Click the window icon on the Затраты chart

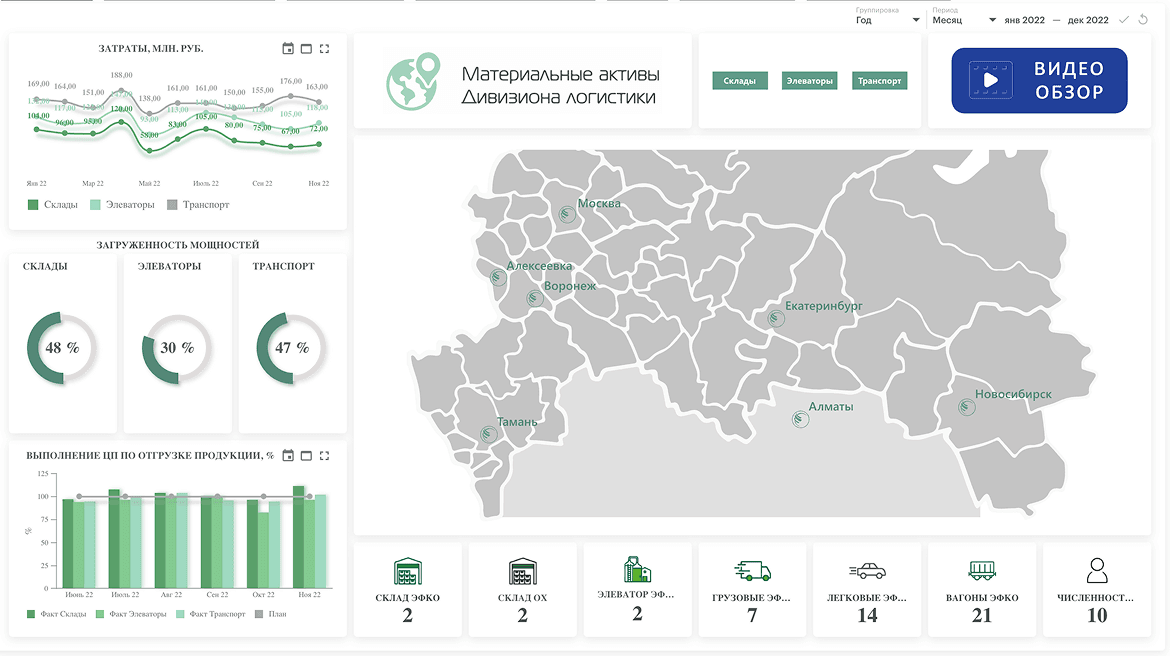point(306,49)
